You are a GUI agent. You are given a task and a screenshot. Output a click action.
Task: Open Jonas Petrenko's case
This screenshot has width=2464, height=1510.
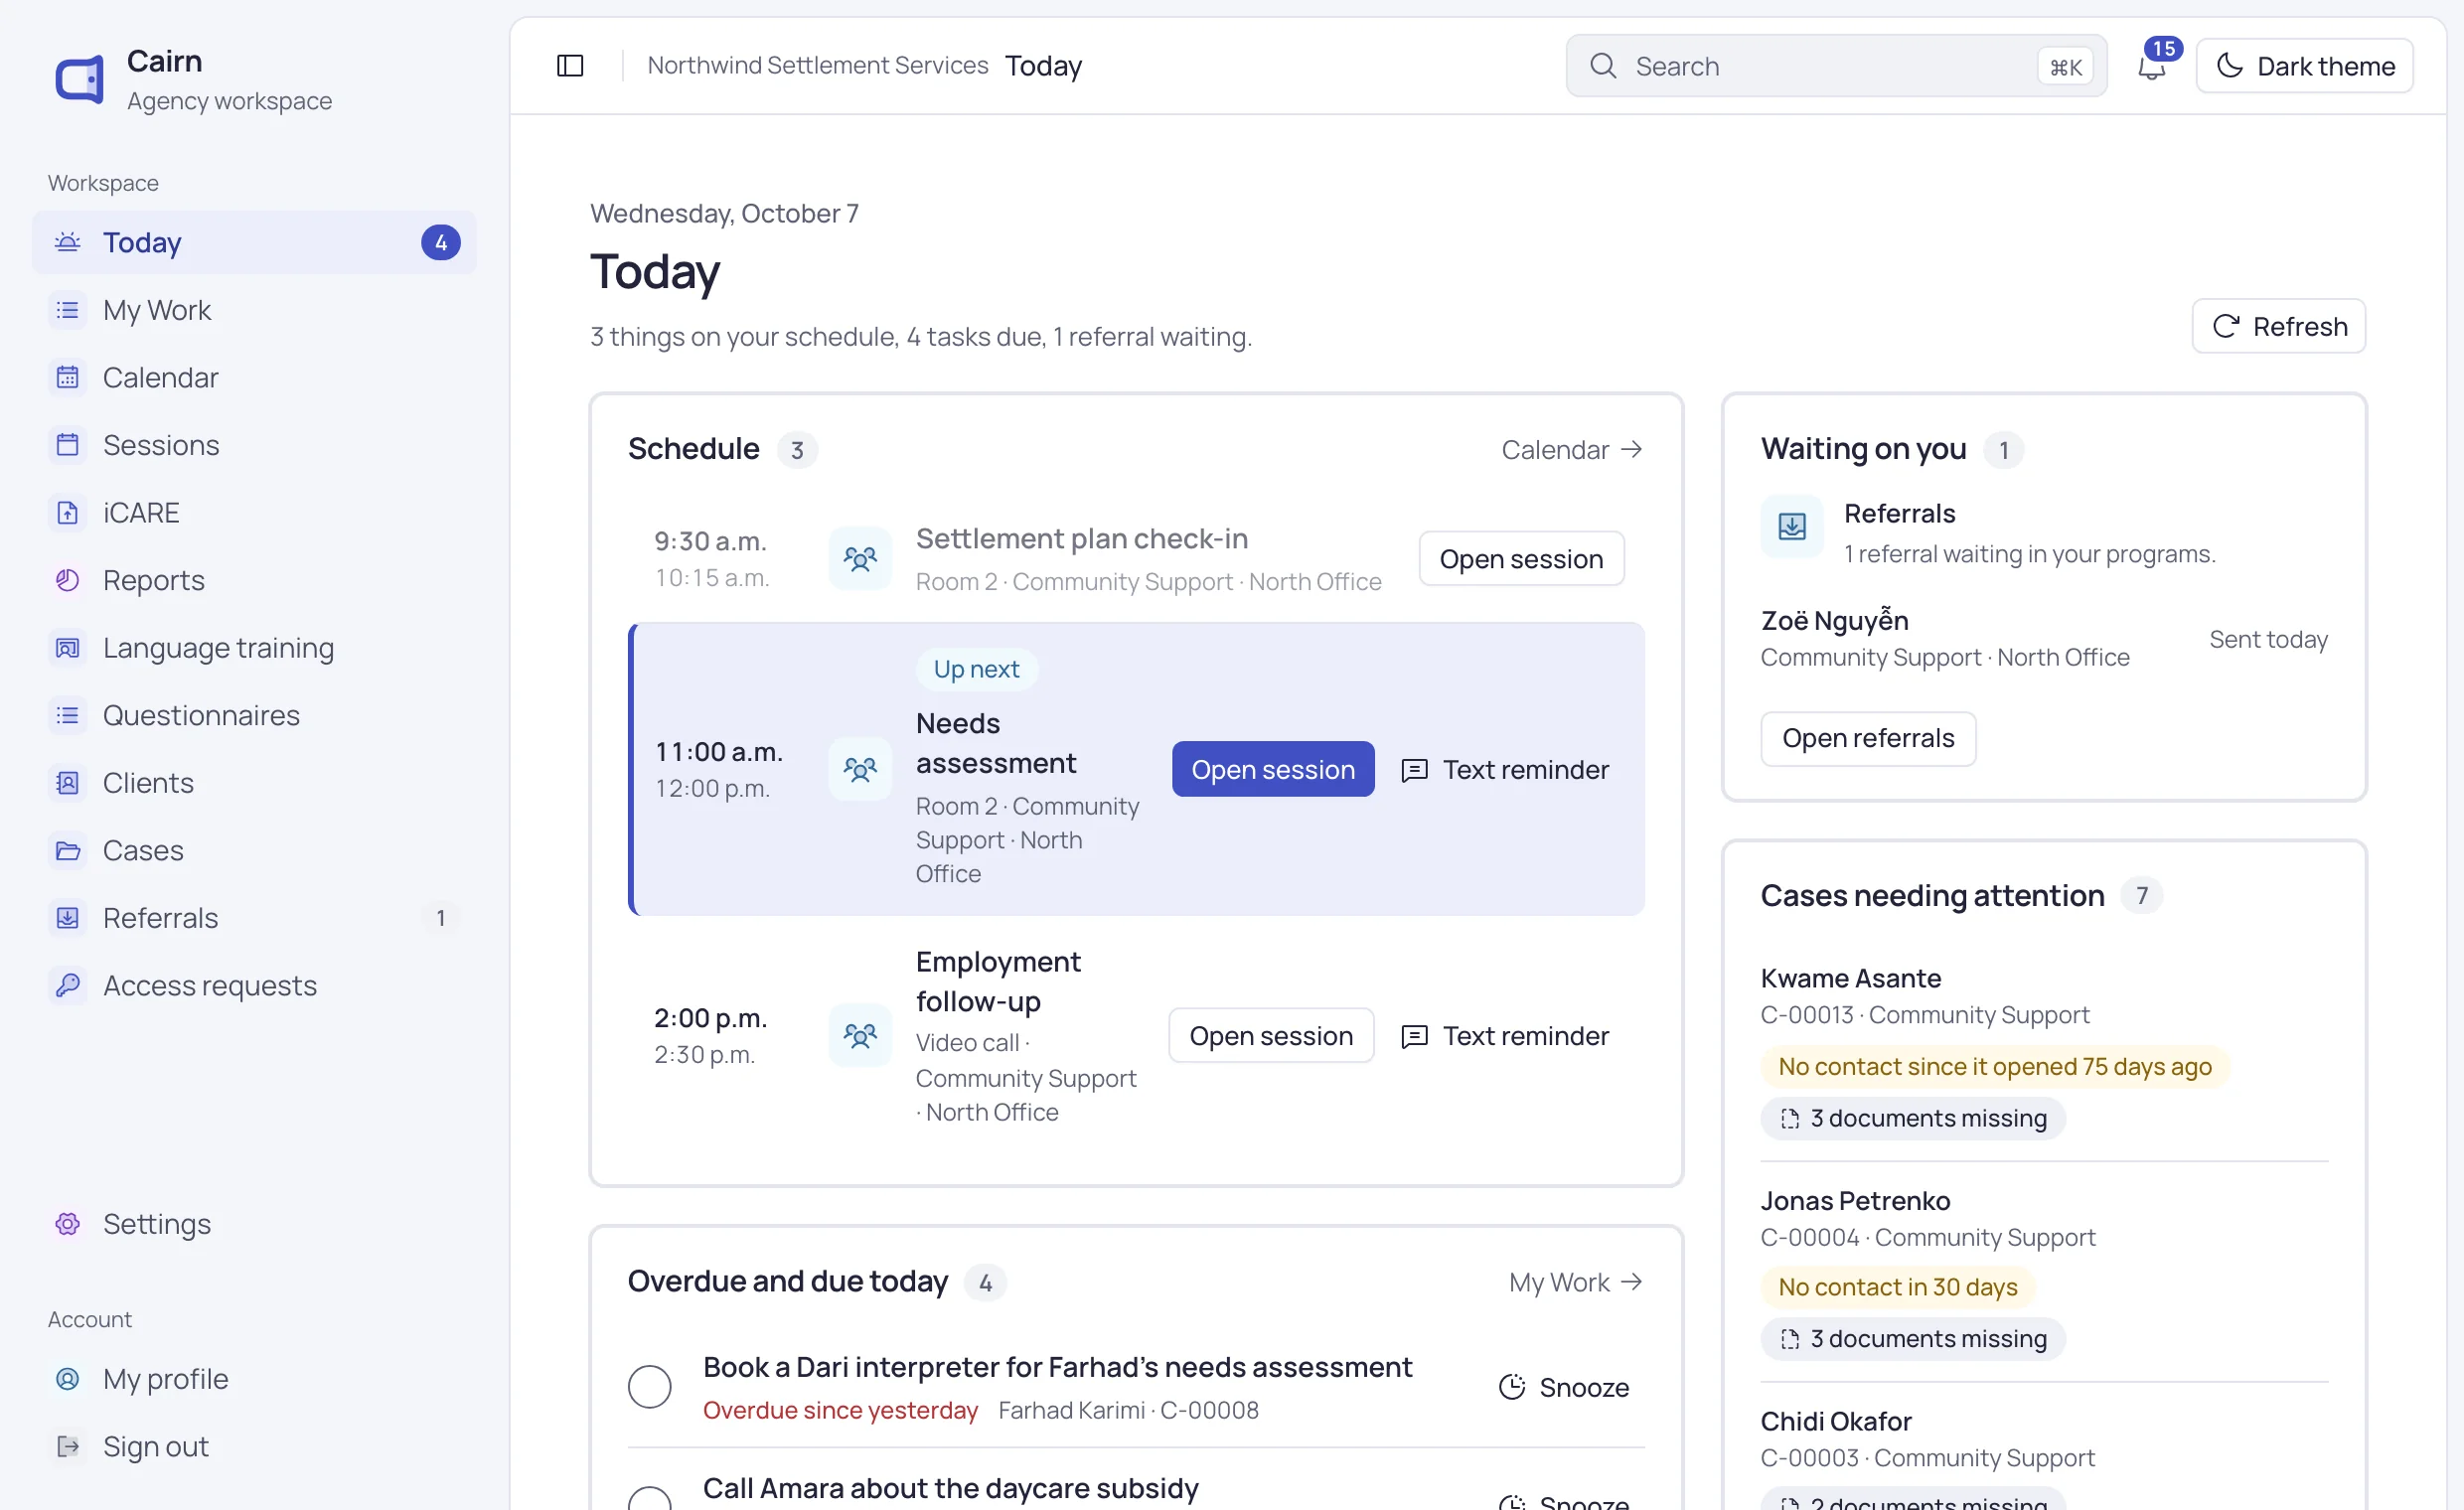coord(1855,1200)
